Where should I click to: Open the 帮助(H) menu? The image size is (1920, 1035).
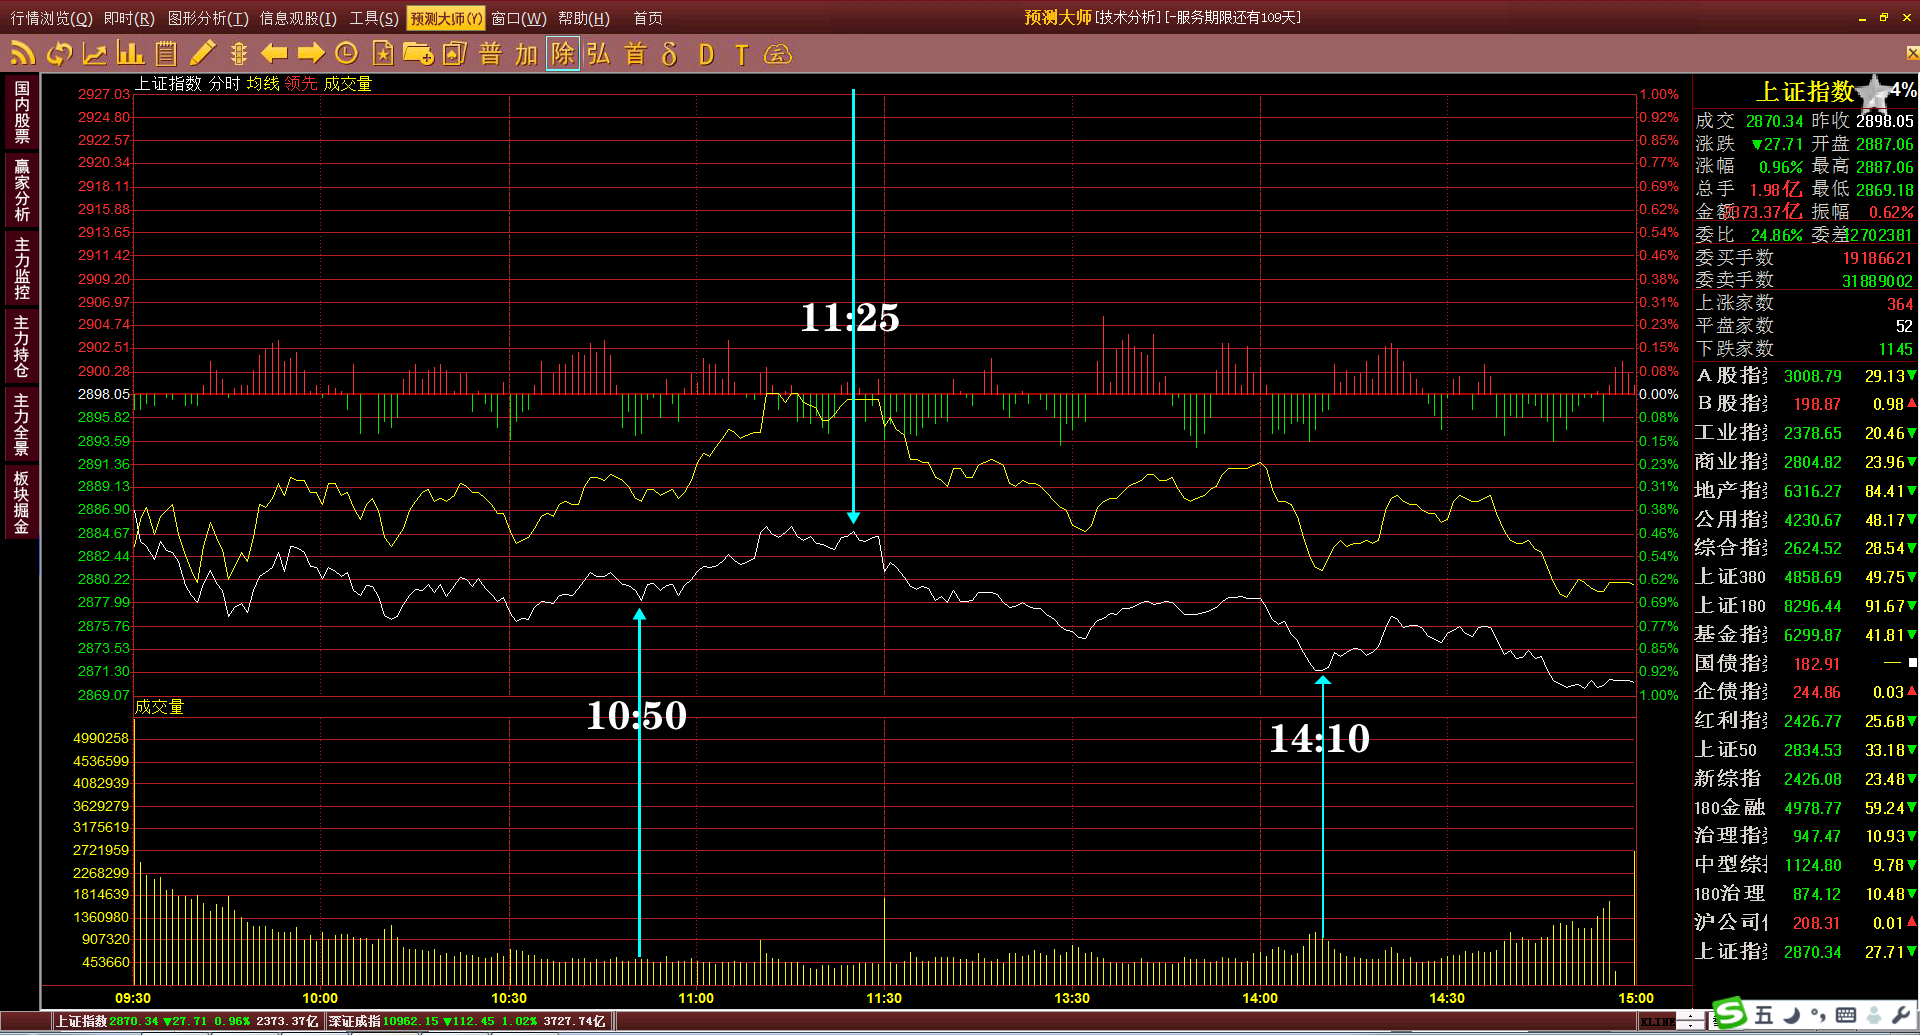(x=584, y=18)
